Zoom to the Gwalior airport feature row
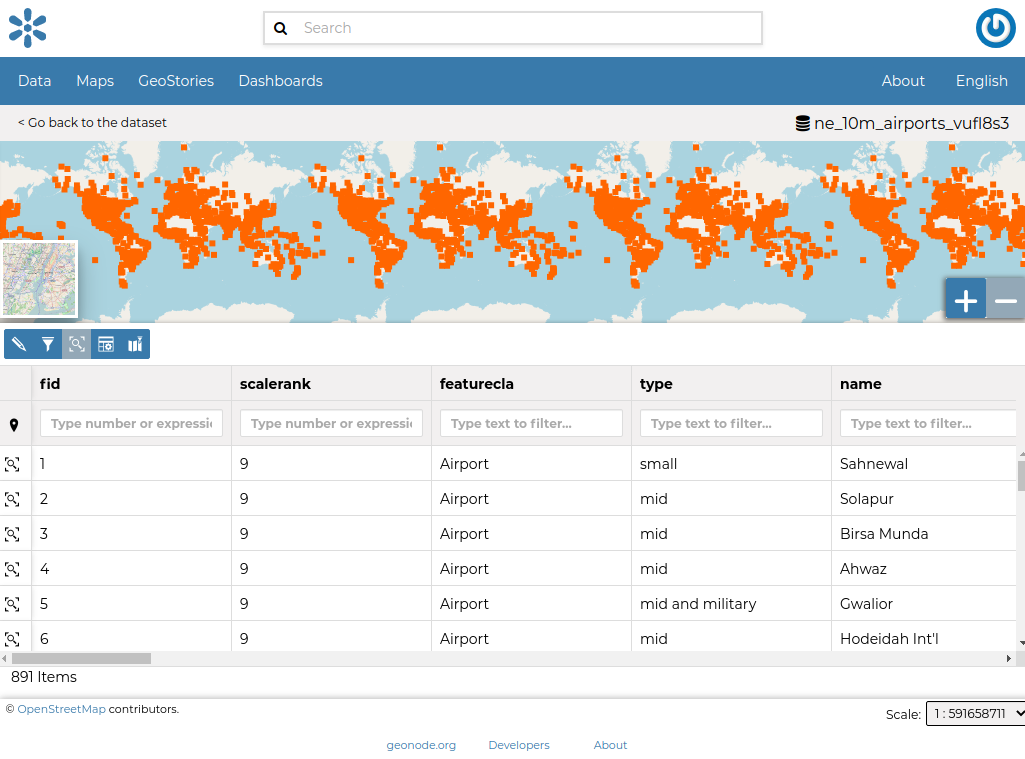The image size is (1025, 759). click(13, 603)
